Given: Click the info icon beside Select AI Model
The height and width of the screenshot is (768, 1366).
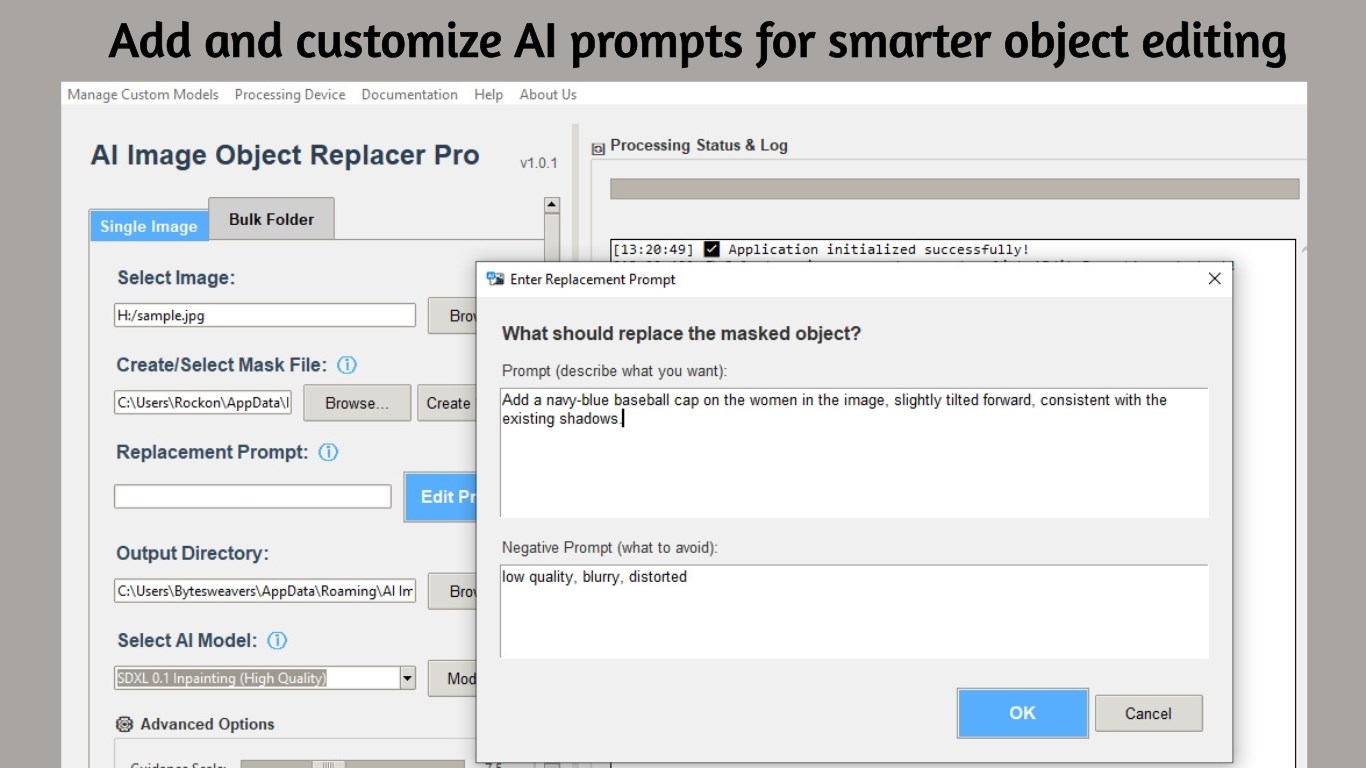Looking at the screenshot, I should click(277, 640).
